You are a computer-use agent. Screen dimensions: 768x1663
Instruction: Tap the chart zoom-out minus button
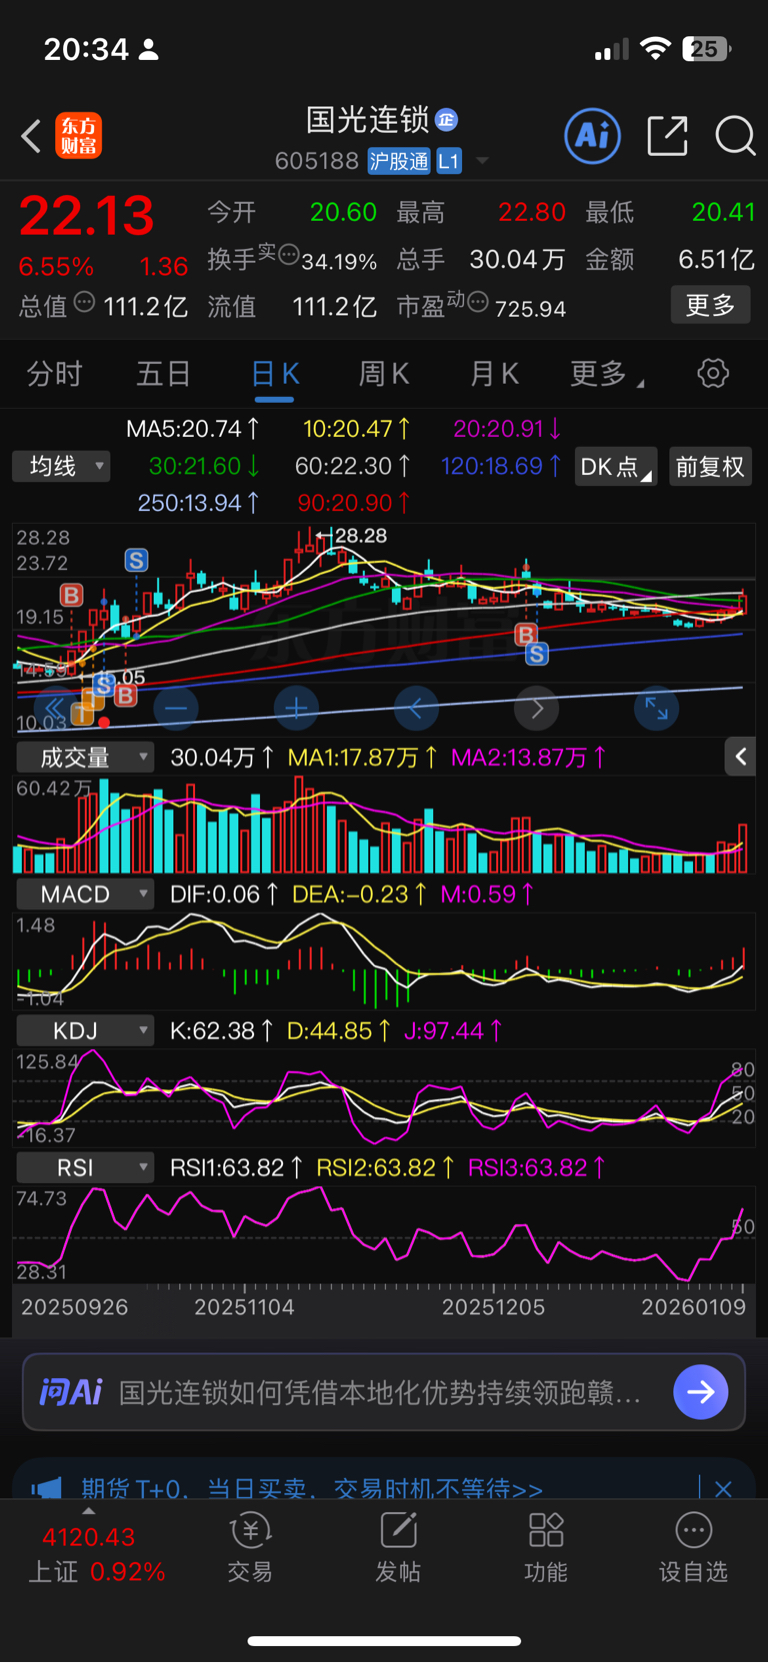coord(176,709)
